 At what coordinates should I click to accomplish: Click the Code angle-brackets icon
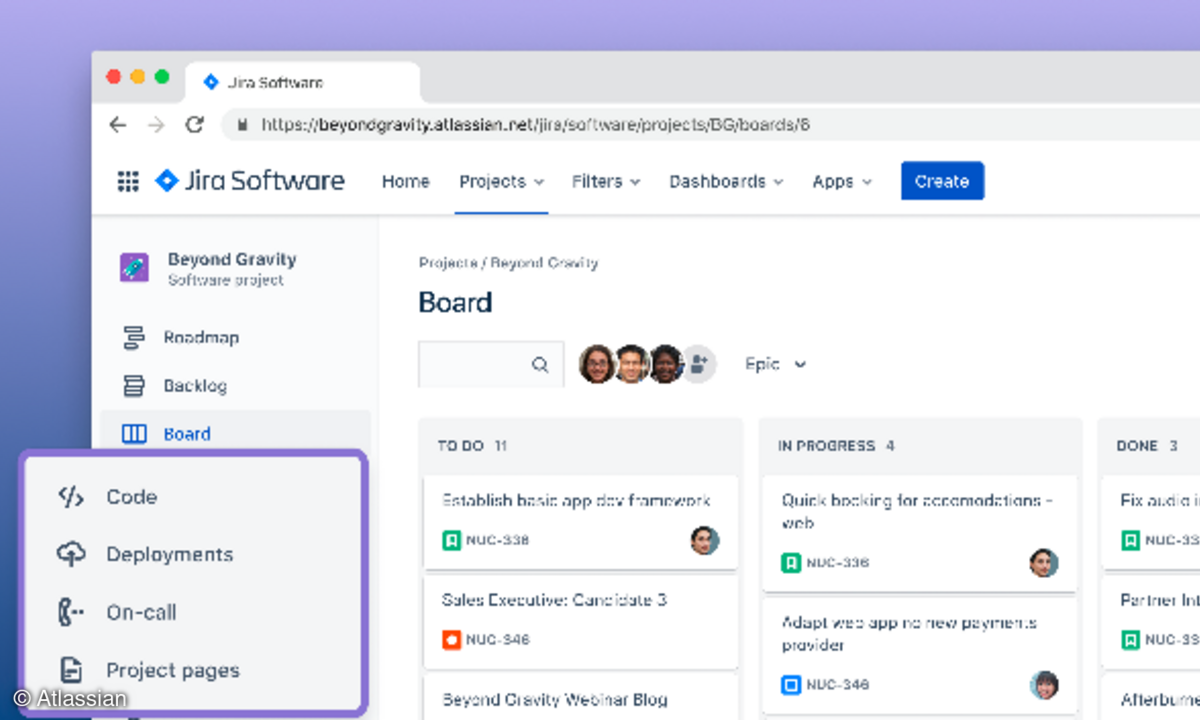[x=70, y=497]
